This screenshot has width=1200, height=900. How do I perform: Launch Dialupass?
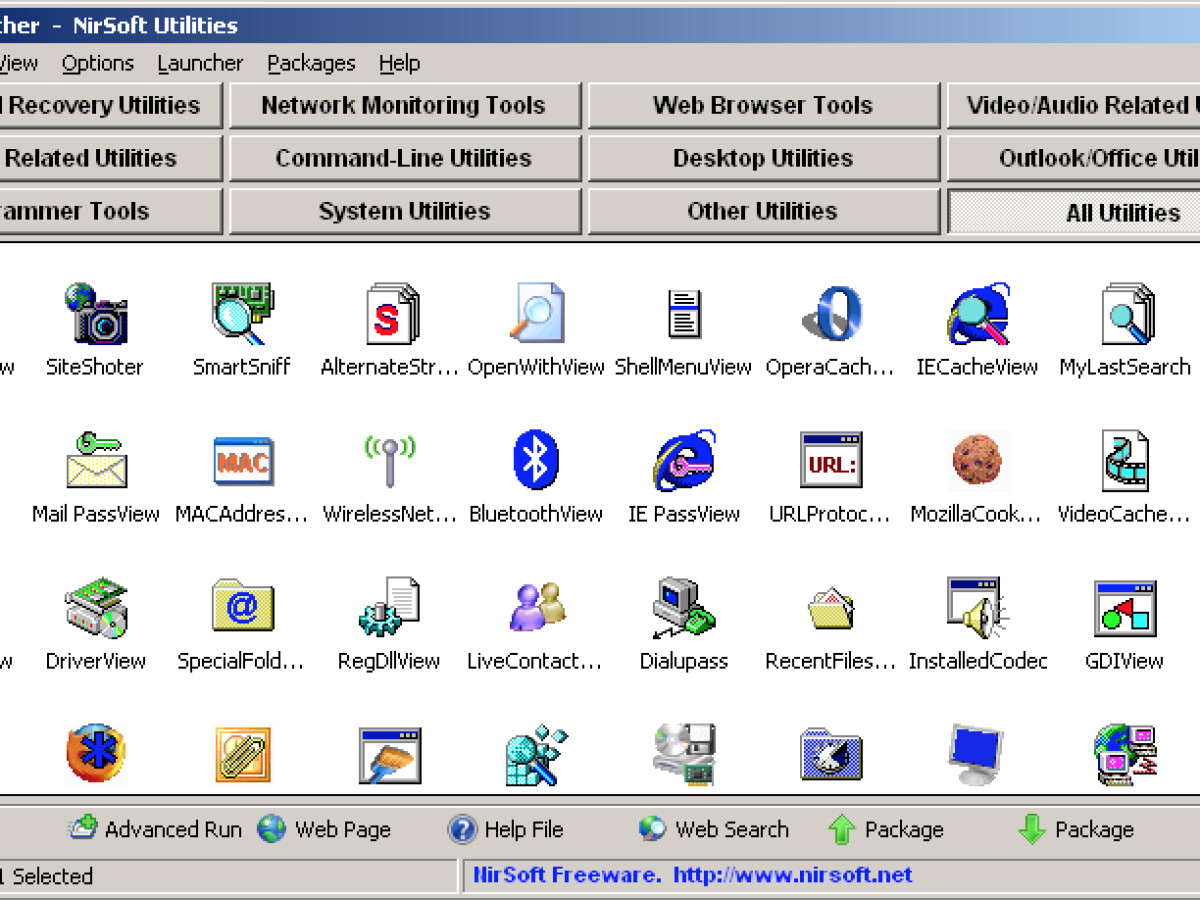tap(683, 606)
